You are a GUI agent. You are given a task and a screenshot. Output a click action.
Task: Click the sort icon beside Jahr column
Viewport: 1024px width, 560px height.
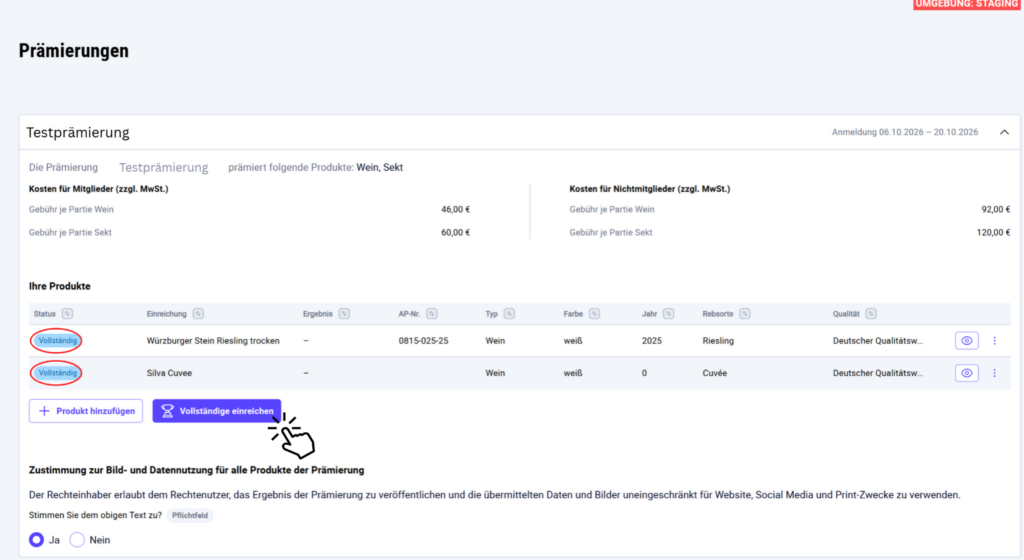coord(668,314)
